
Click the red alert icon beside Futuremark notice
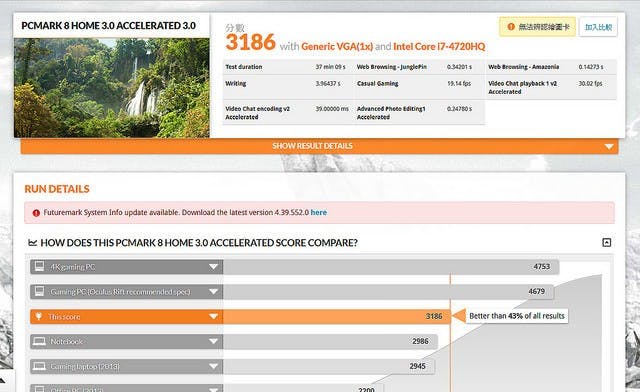click(x=36, y=213)
